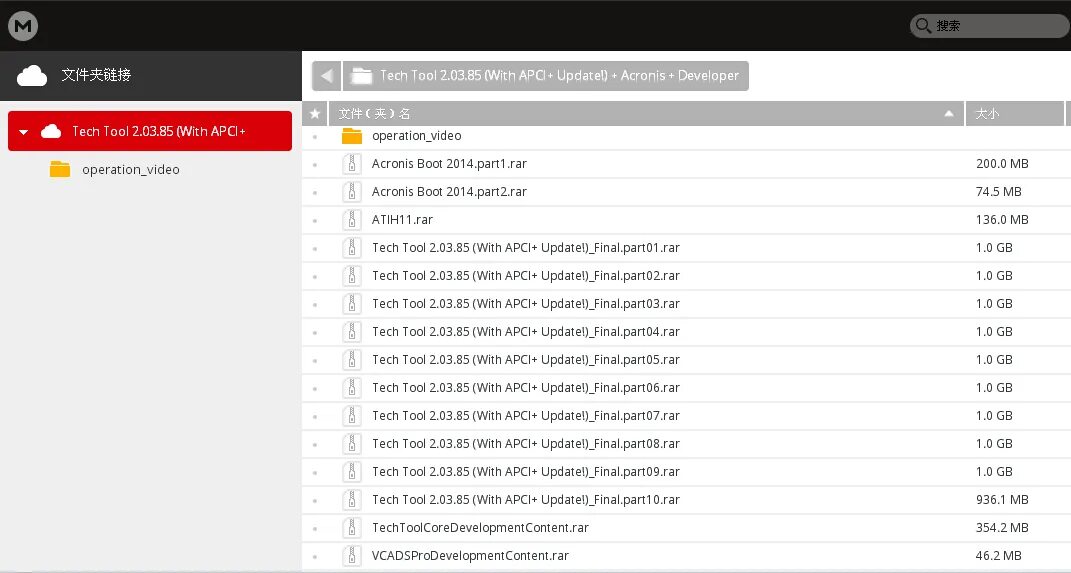Collapse the Tech Tool 2.03.85 tree node arrow

click(24, 132)
